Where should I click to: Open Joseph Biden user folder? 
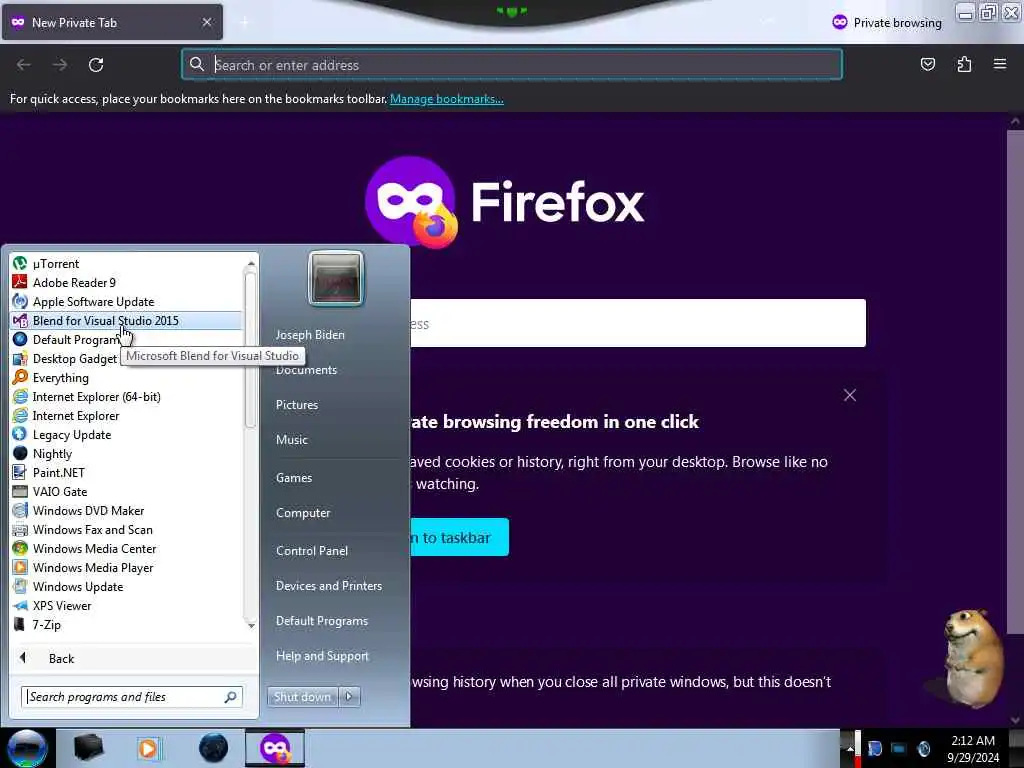click(310, 334)
